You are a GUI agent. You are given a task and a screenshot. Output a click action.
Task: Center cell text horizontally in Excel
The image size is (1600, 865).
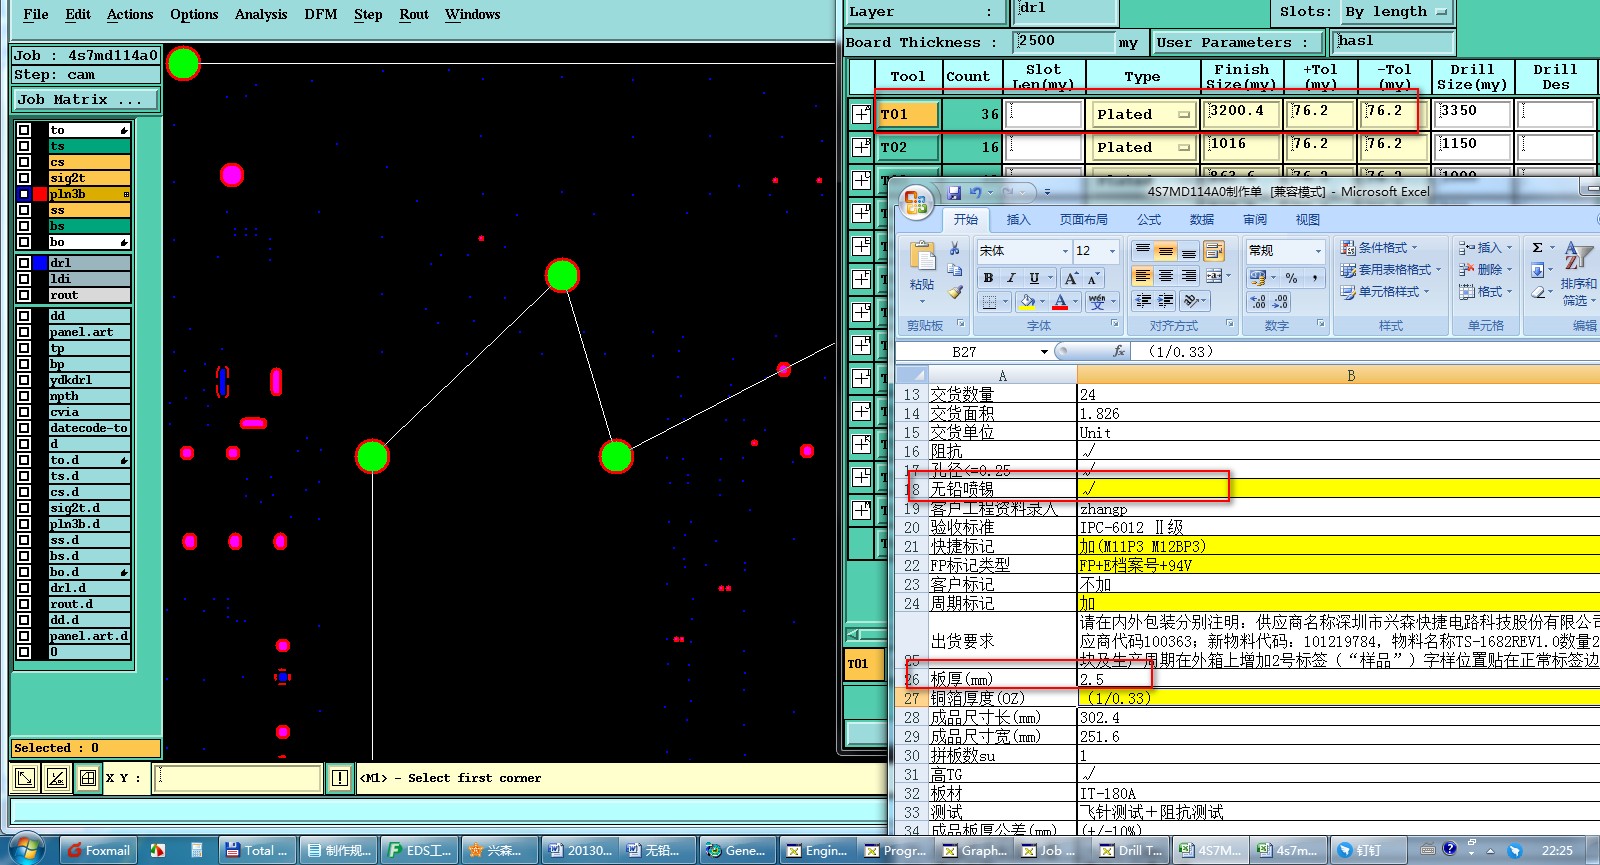tap(1165, 276)
